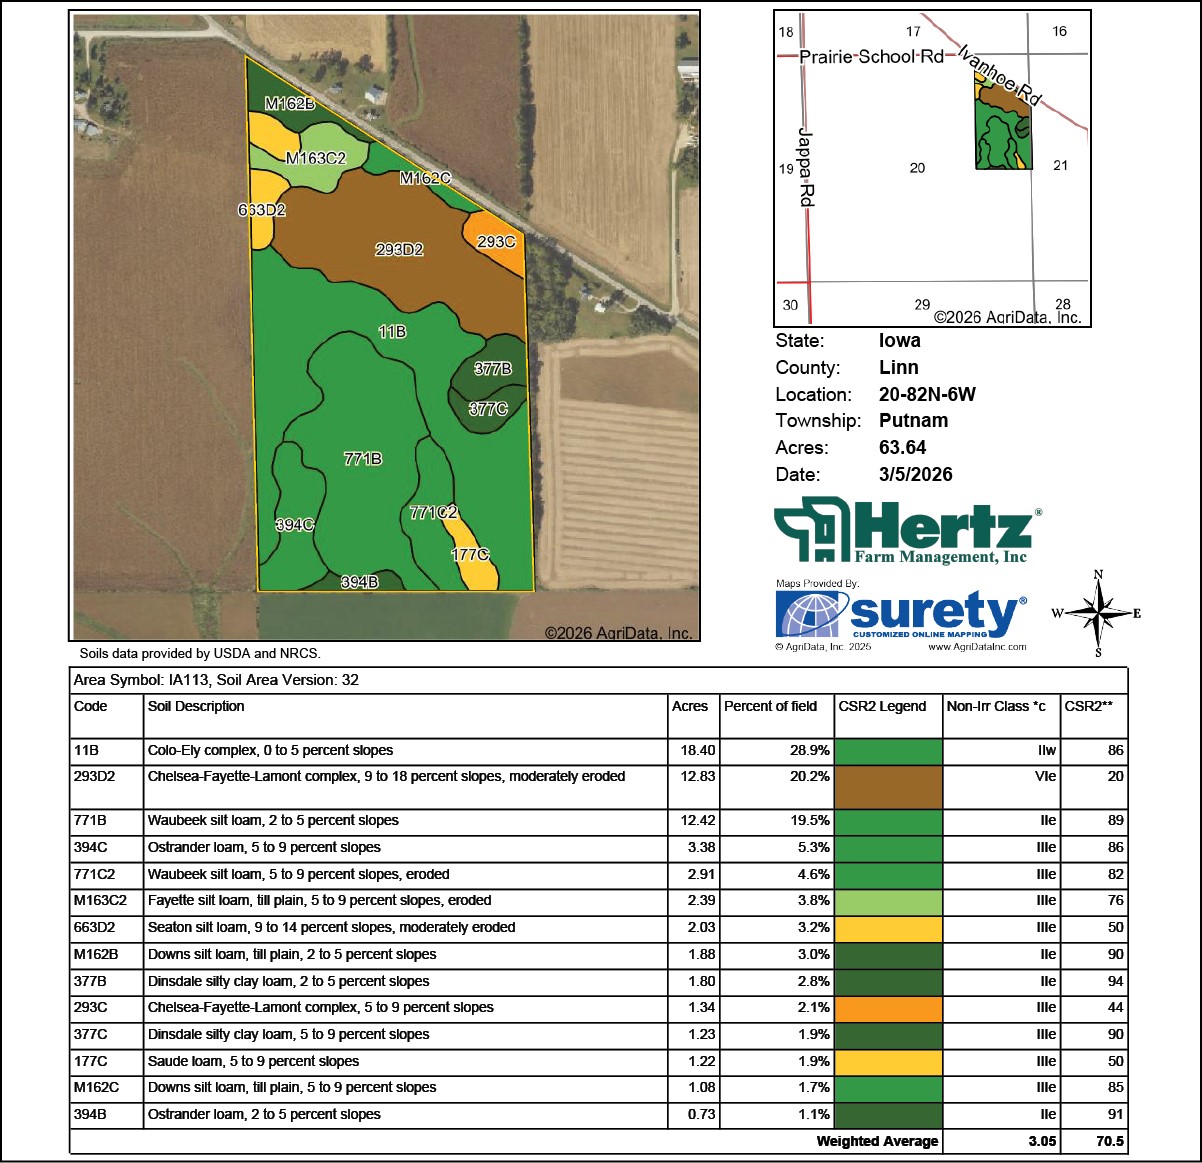This screenshot has height=1163, width=1202.
Task: Click the orange CSR2 legend swatch for 293C
Action: [x=888, y=1008]
